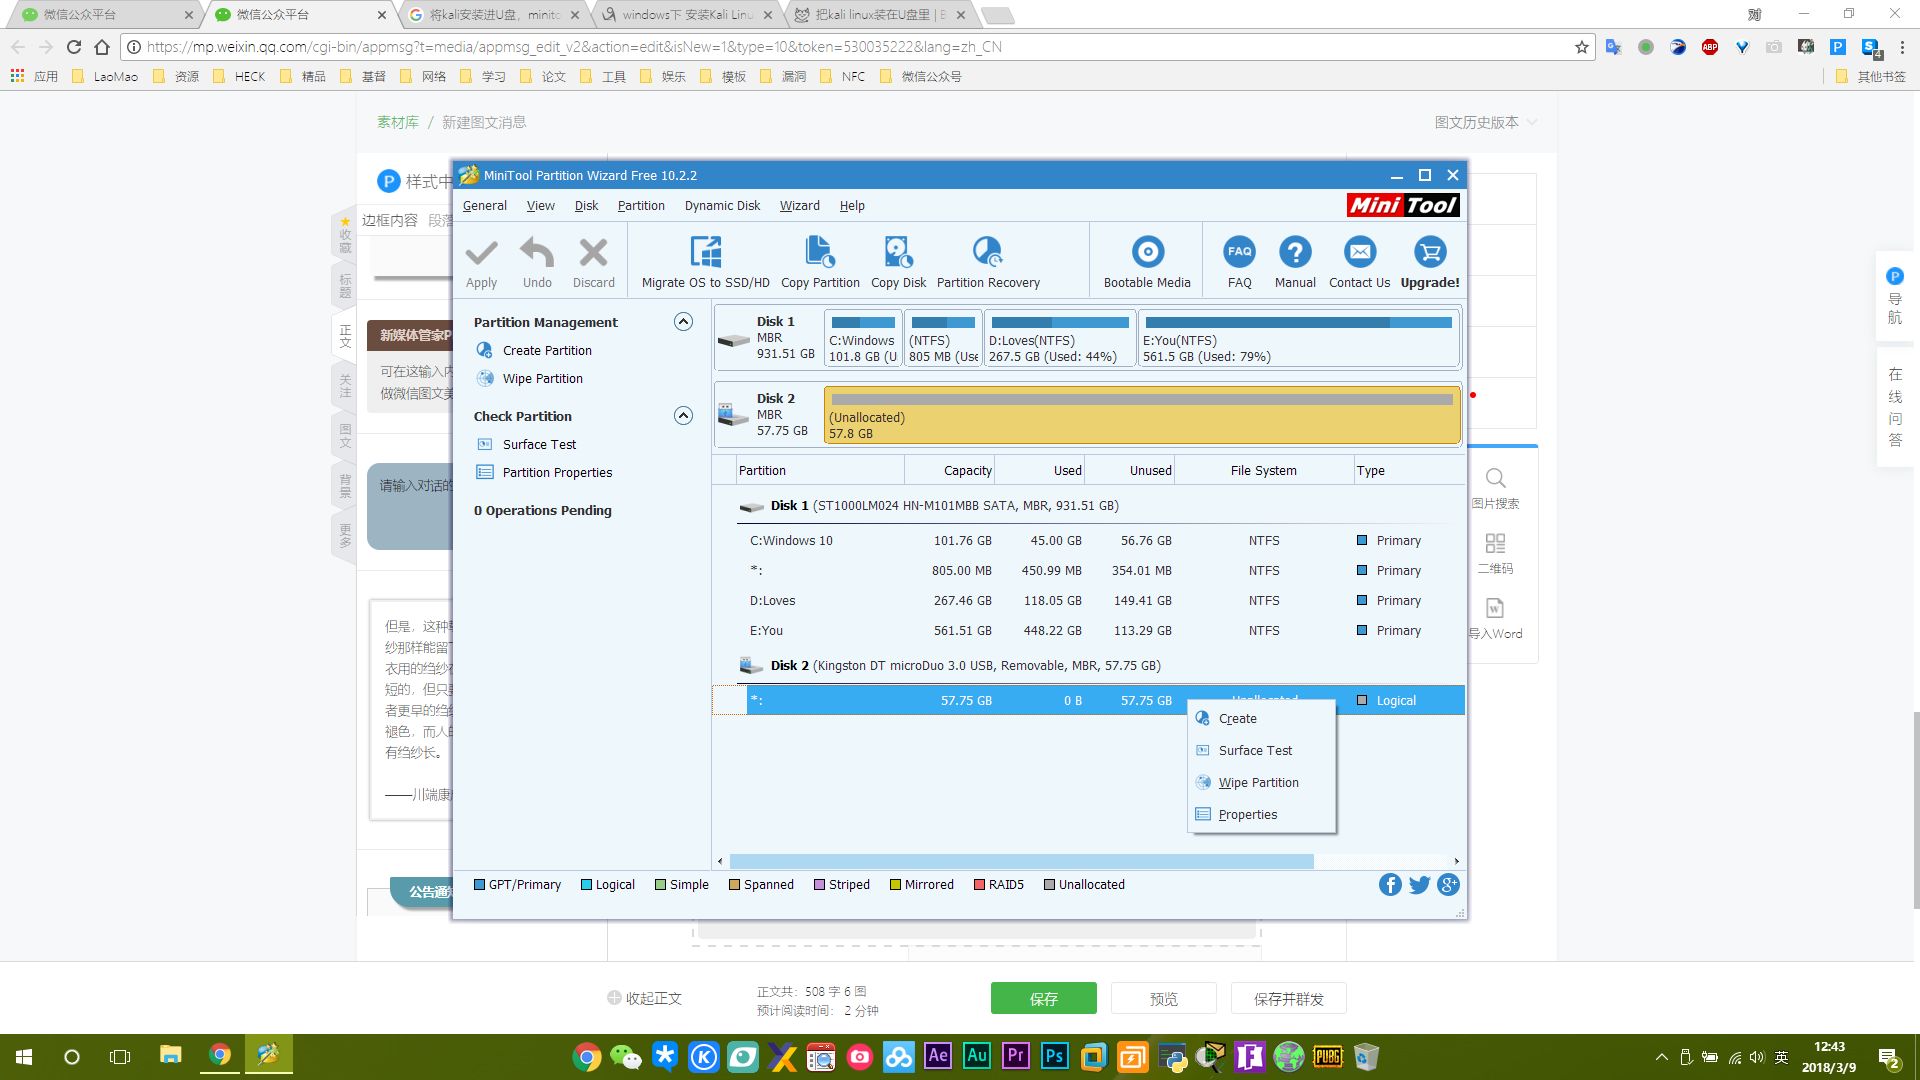Select the Unallocated 57.8 GB disk bar
Screen dimensions: 1920x1080
[1142, 414]
